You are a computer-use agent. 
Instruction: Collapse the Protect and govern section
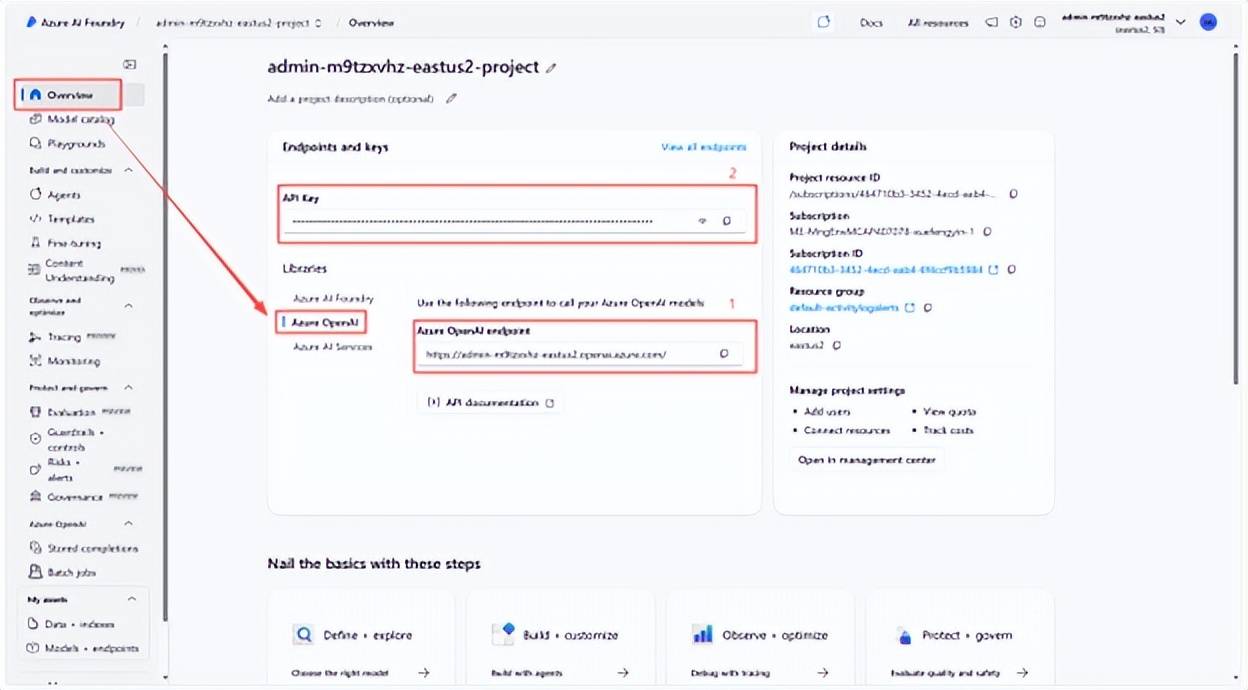[128, 388]
